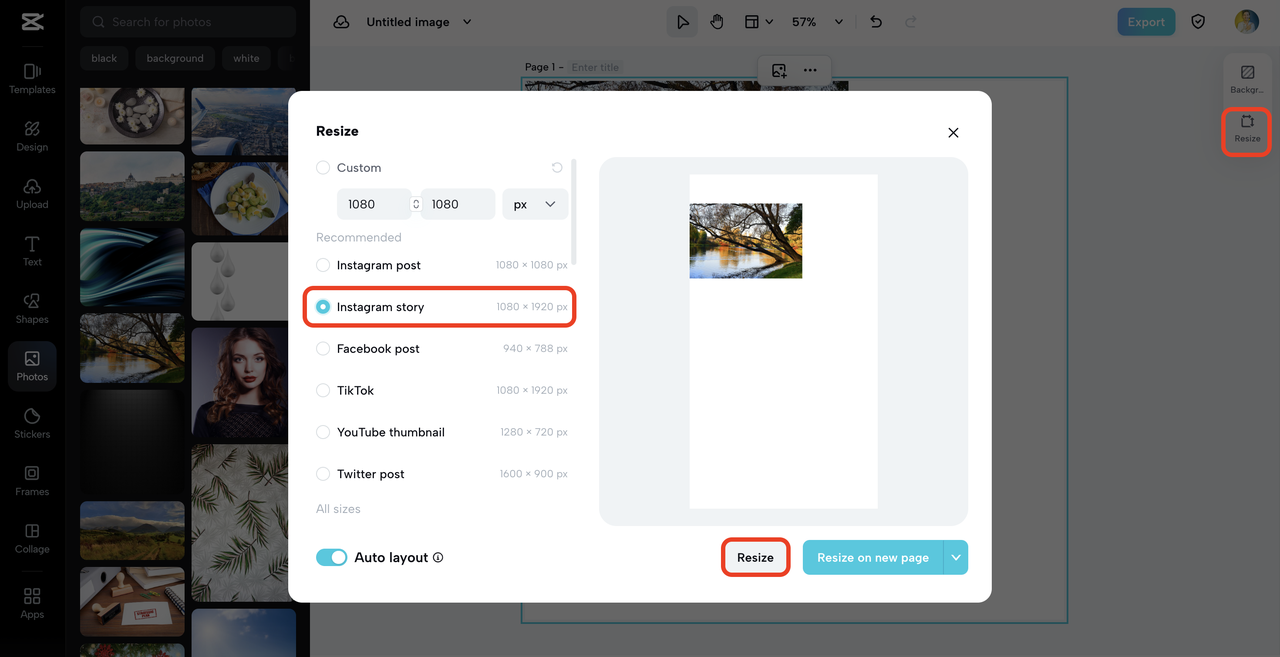Reset custom size with the reset icon
Image resolution: width=1280 pixels, height=657 pixels.
(x=557, y=168)
